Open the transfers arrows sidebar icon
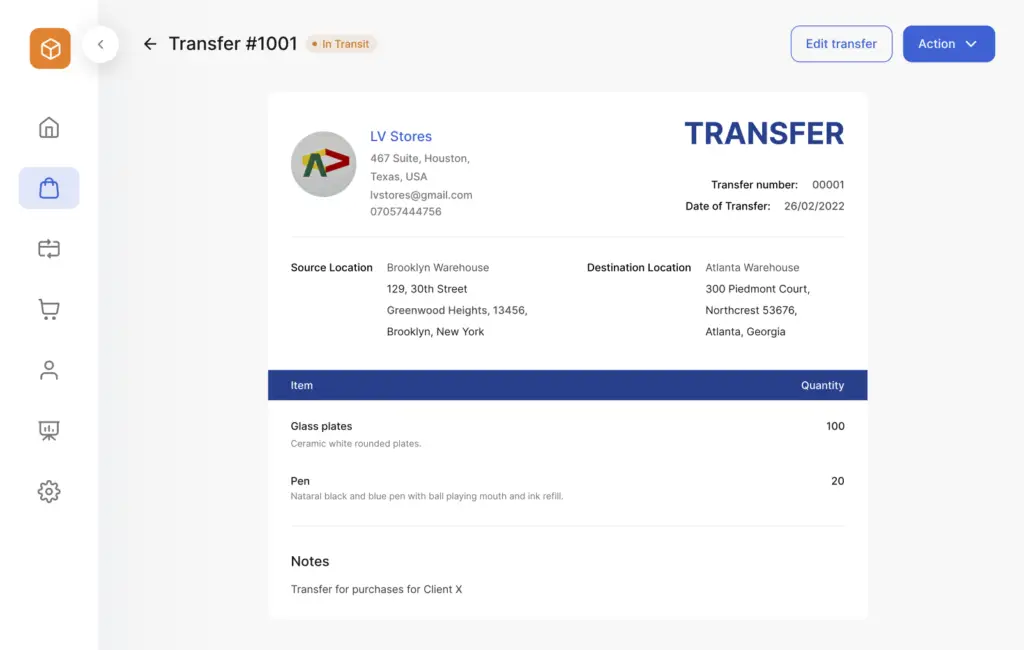Screen dimensions: 1024x650 point(49,249)
